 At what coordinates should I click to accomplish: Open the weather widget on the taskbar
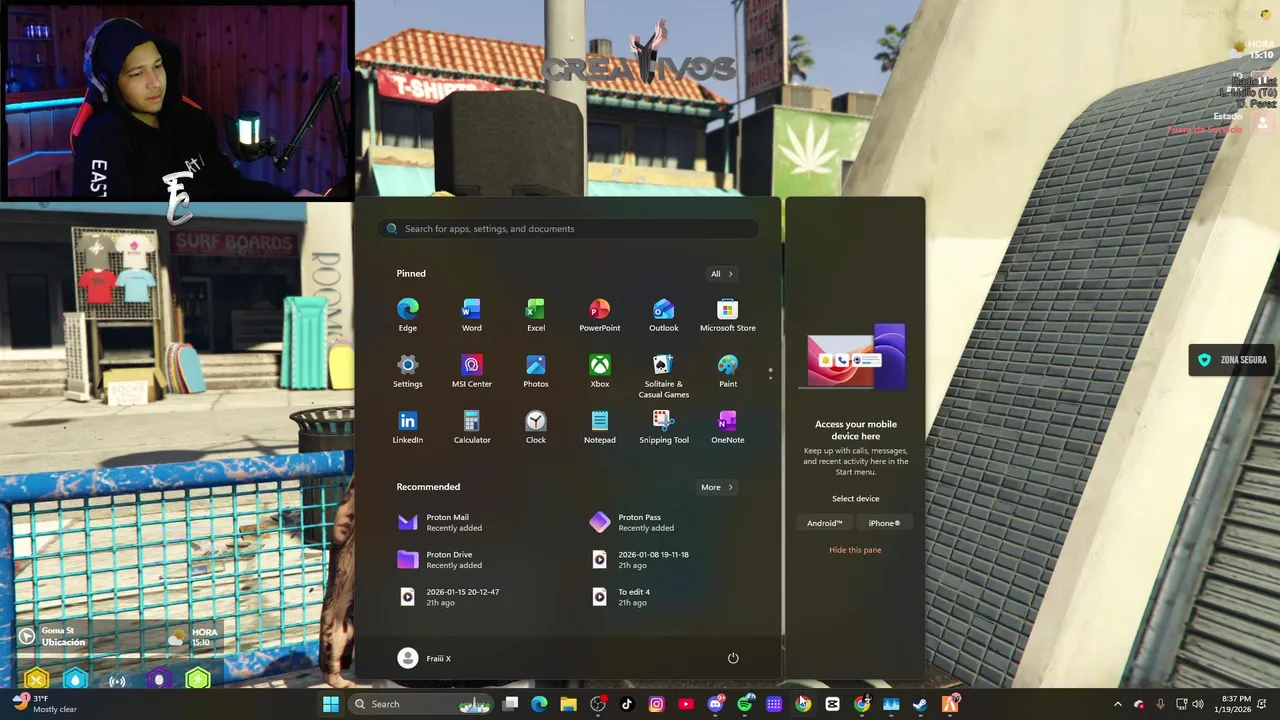[44, 704]
